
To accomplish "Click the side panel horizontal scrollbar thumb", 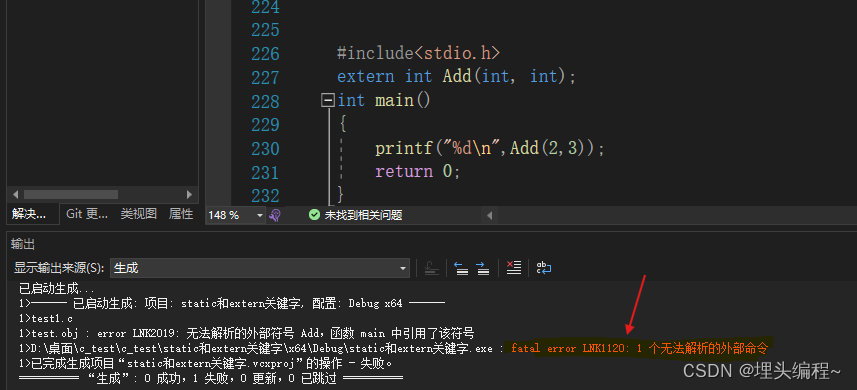I will tap(71, 194).
